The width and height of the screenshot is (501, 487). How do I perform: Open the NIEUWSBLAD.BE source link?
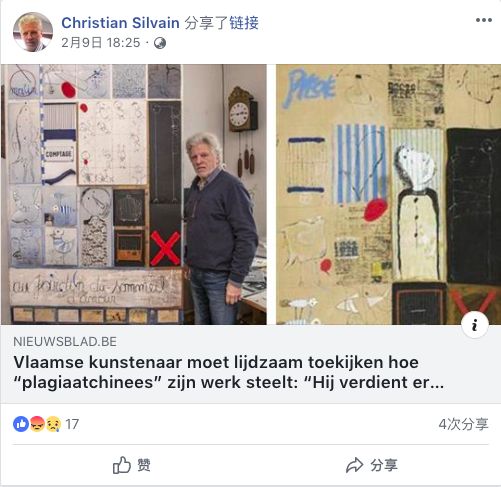point(65,342)
